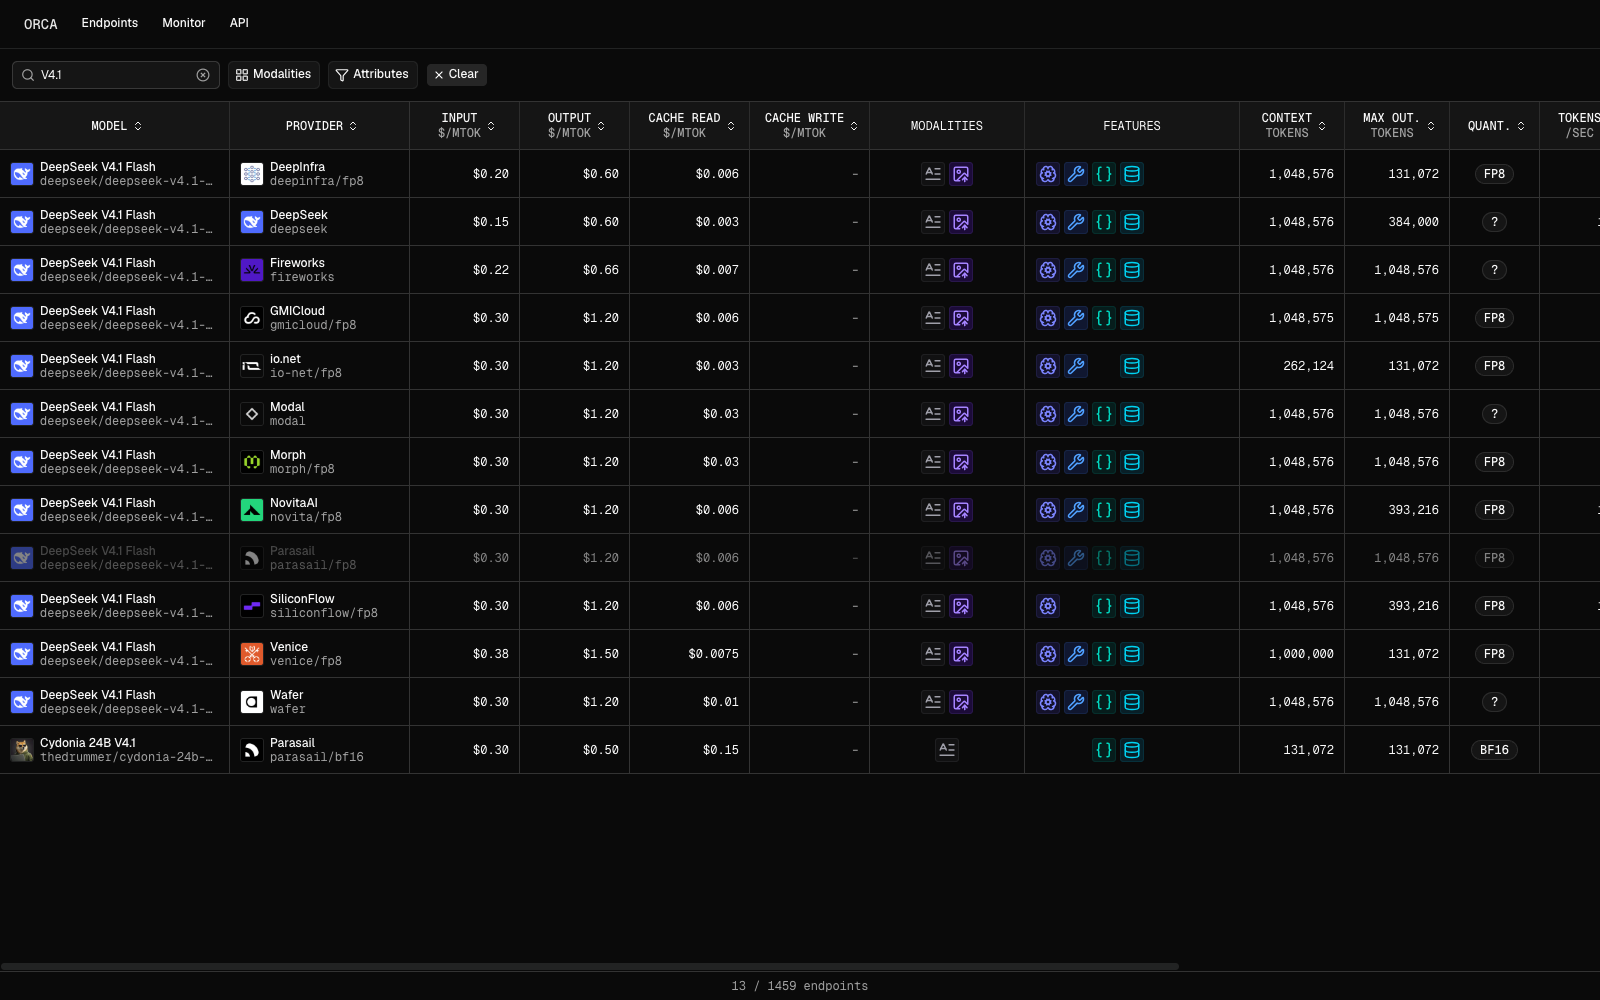Image resolution: width=1600 pixels, height=1000 pixels.
Task: Click the $0.0075 cache read price in Venice row
Action: tap(714, 654)
